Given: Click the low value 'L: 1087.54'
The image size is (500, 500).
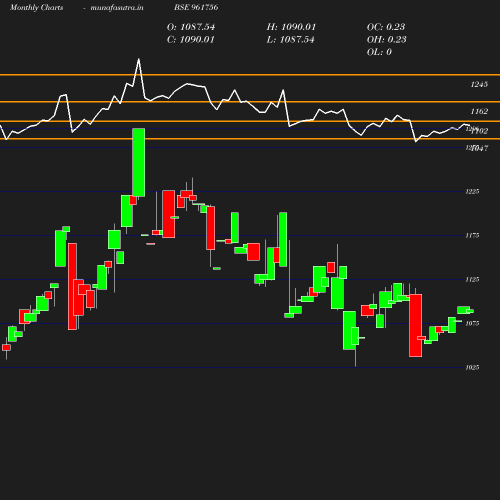Looking at the screenshot, I should [x=290, y=40].
